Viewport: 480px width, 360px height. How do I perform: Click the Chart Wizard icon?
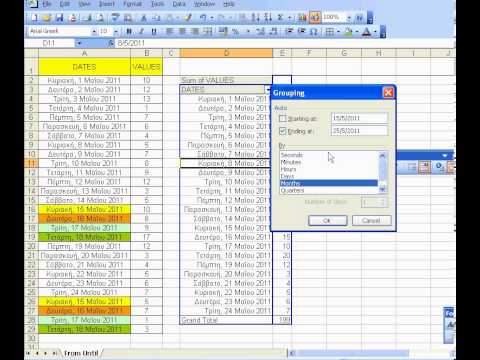point(302,18)
